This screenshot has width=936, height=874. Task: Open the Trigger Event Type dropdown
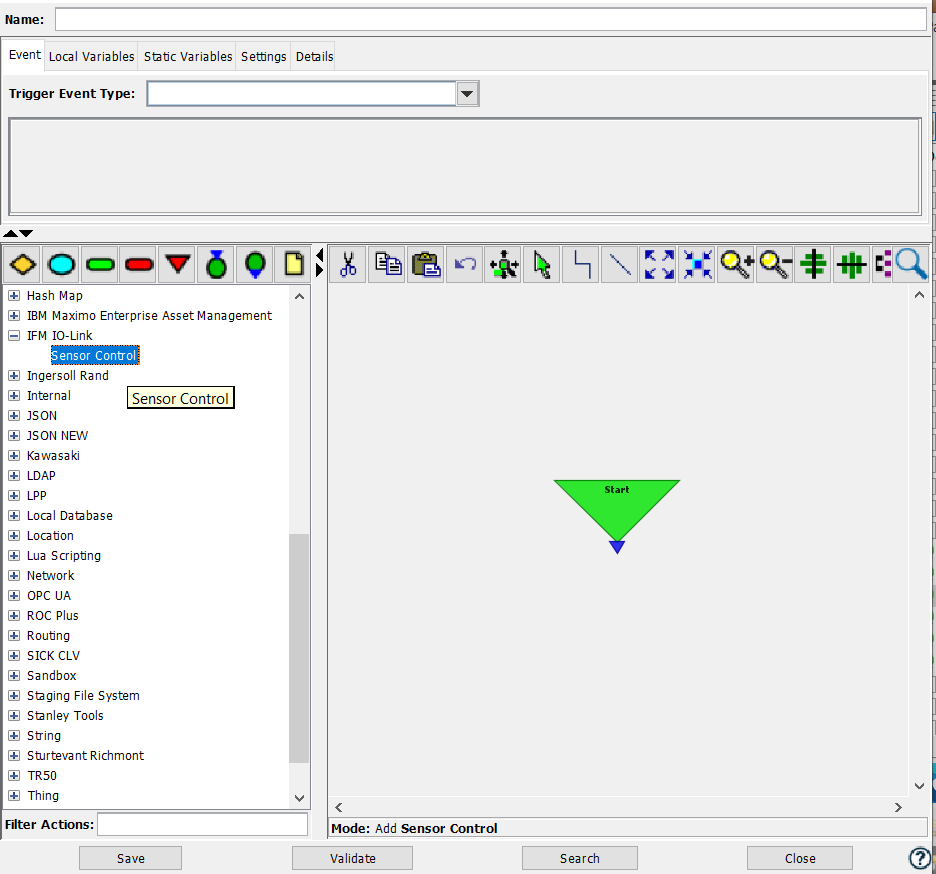click(x=466, y=93)
